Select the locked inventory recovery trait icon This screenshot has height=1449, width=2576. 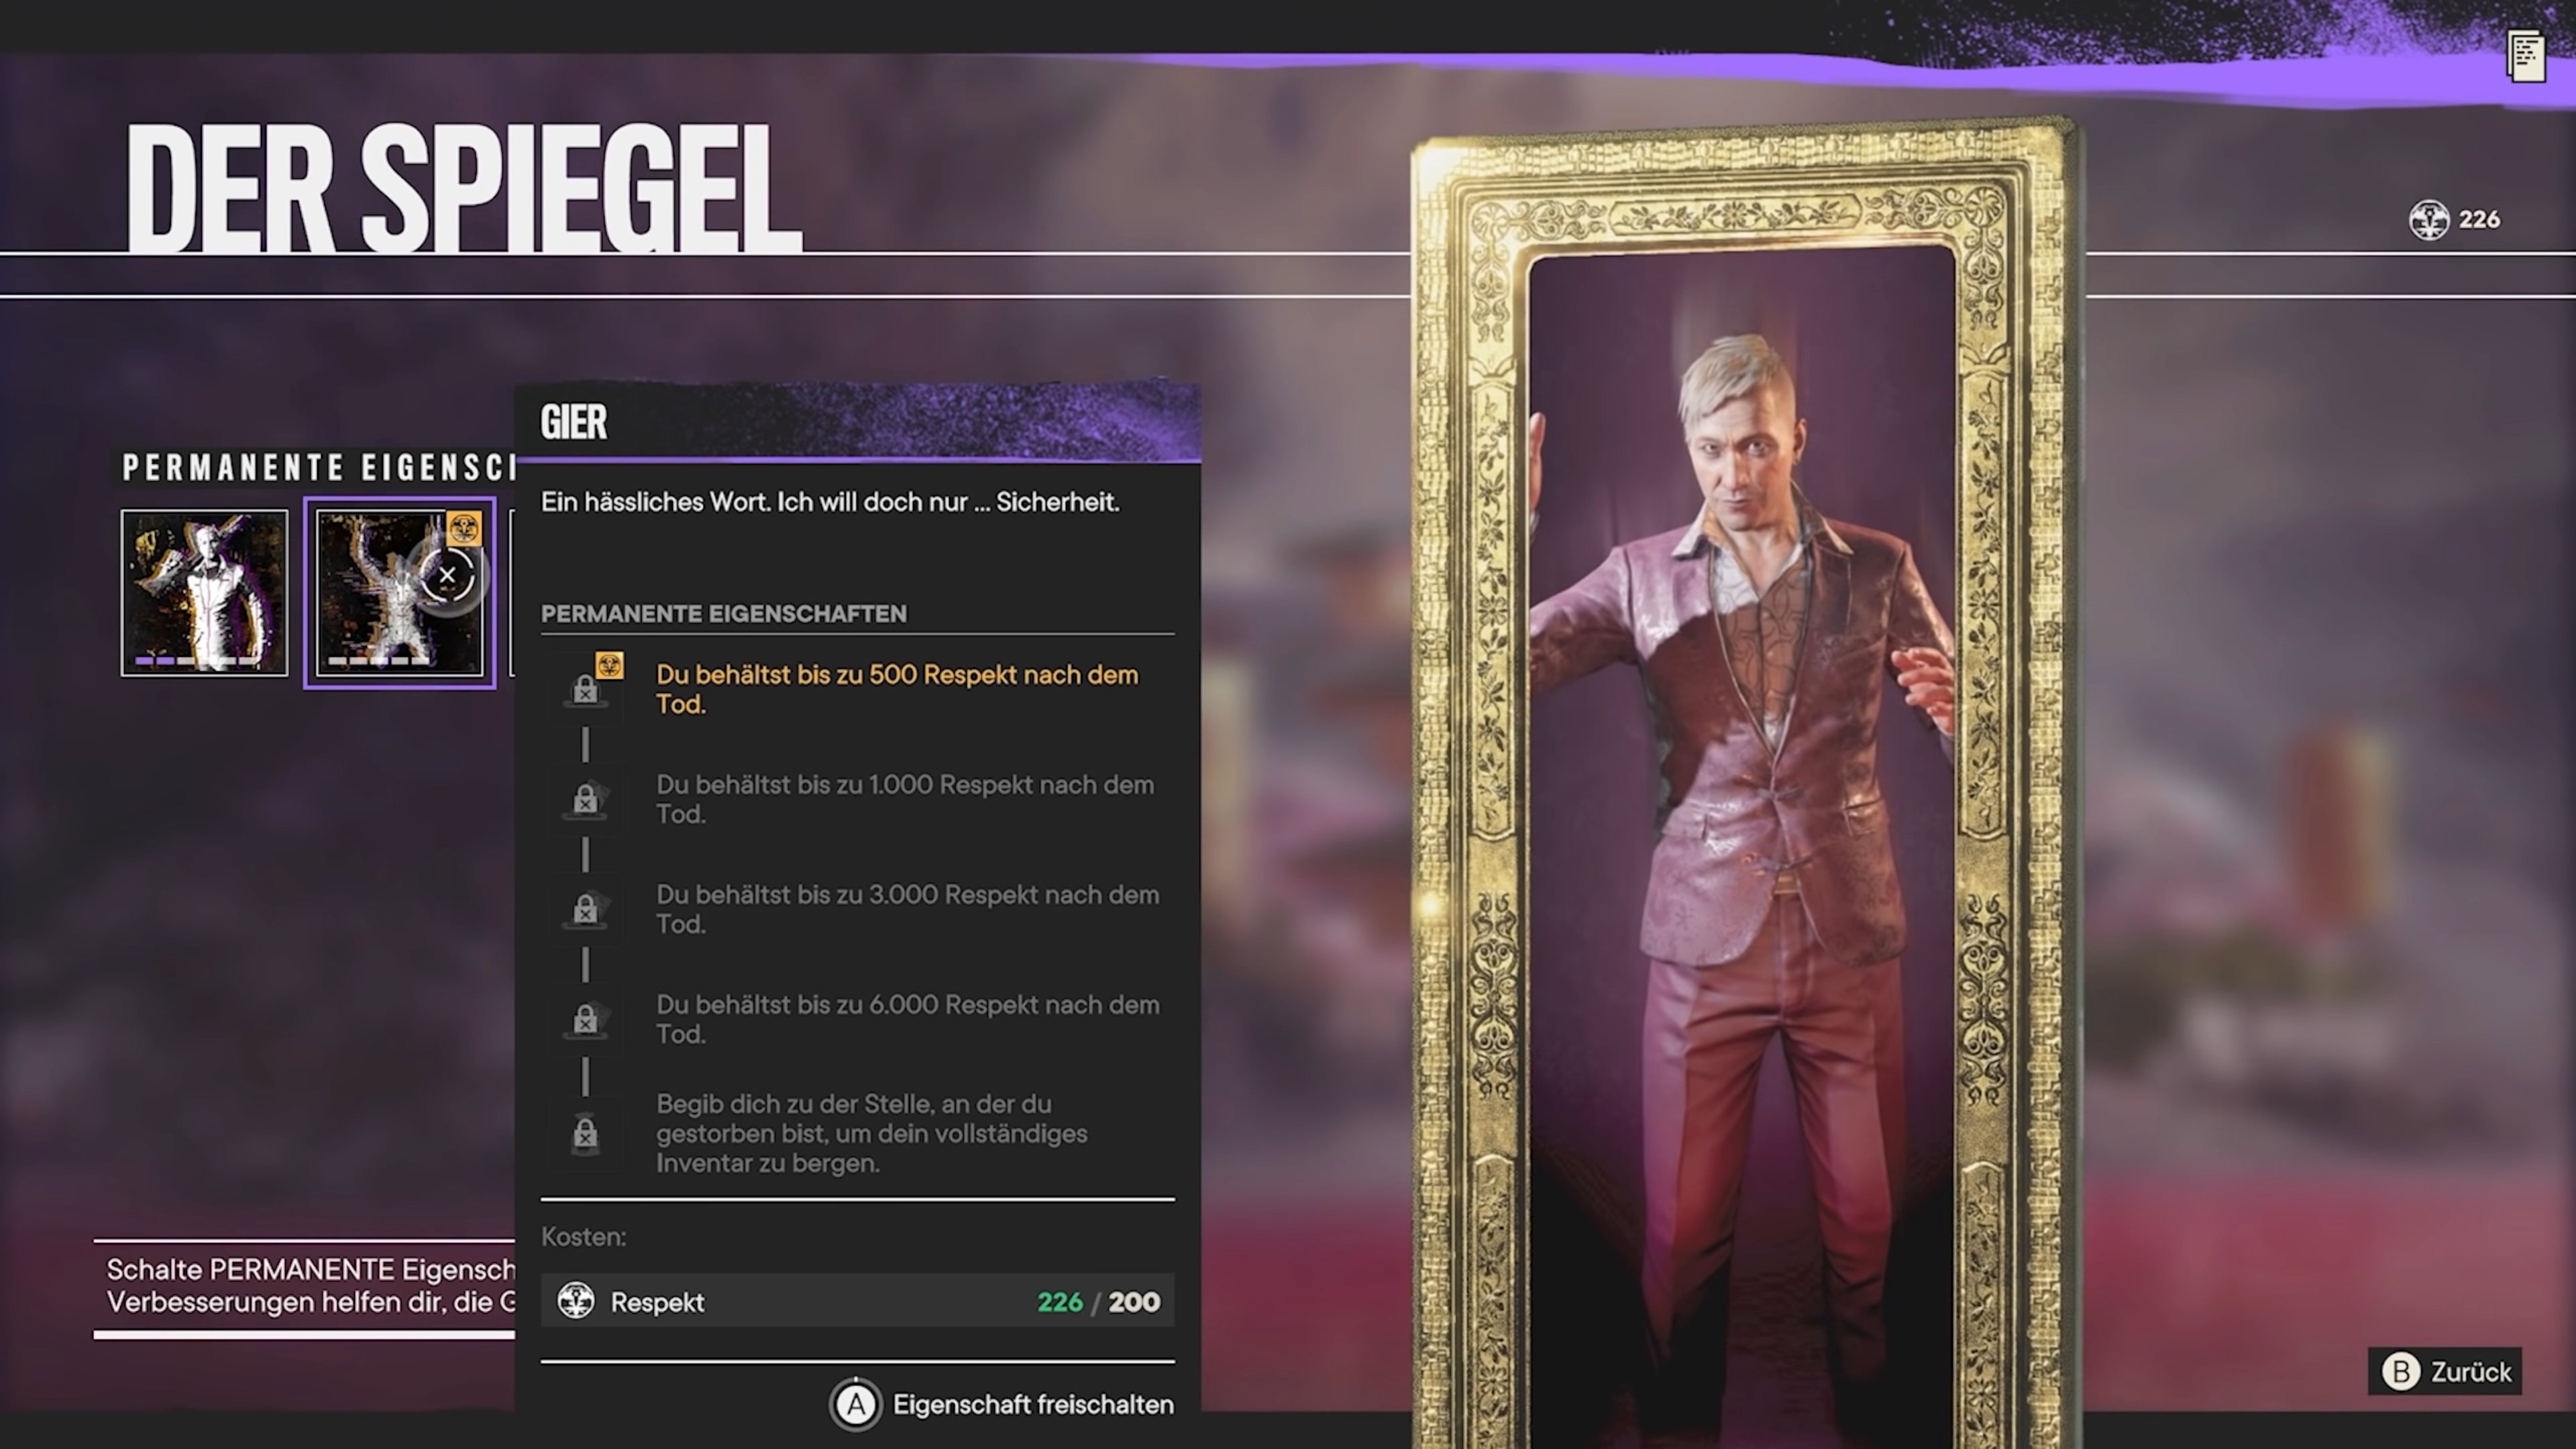point(586,1133)
